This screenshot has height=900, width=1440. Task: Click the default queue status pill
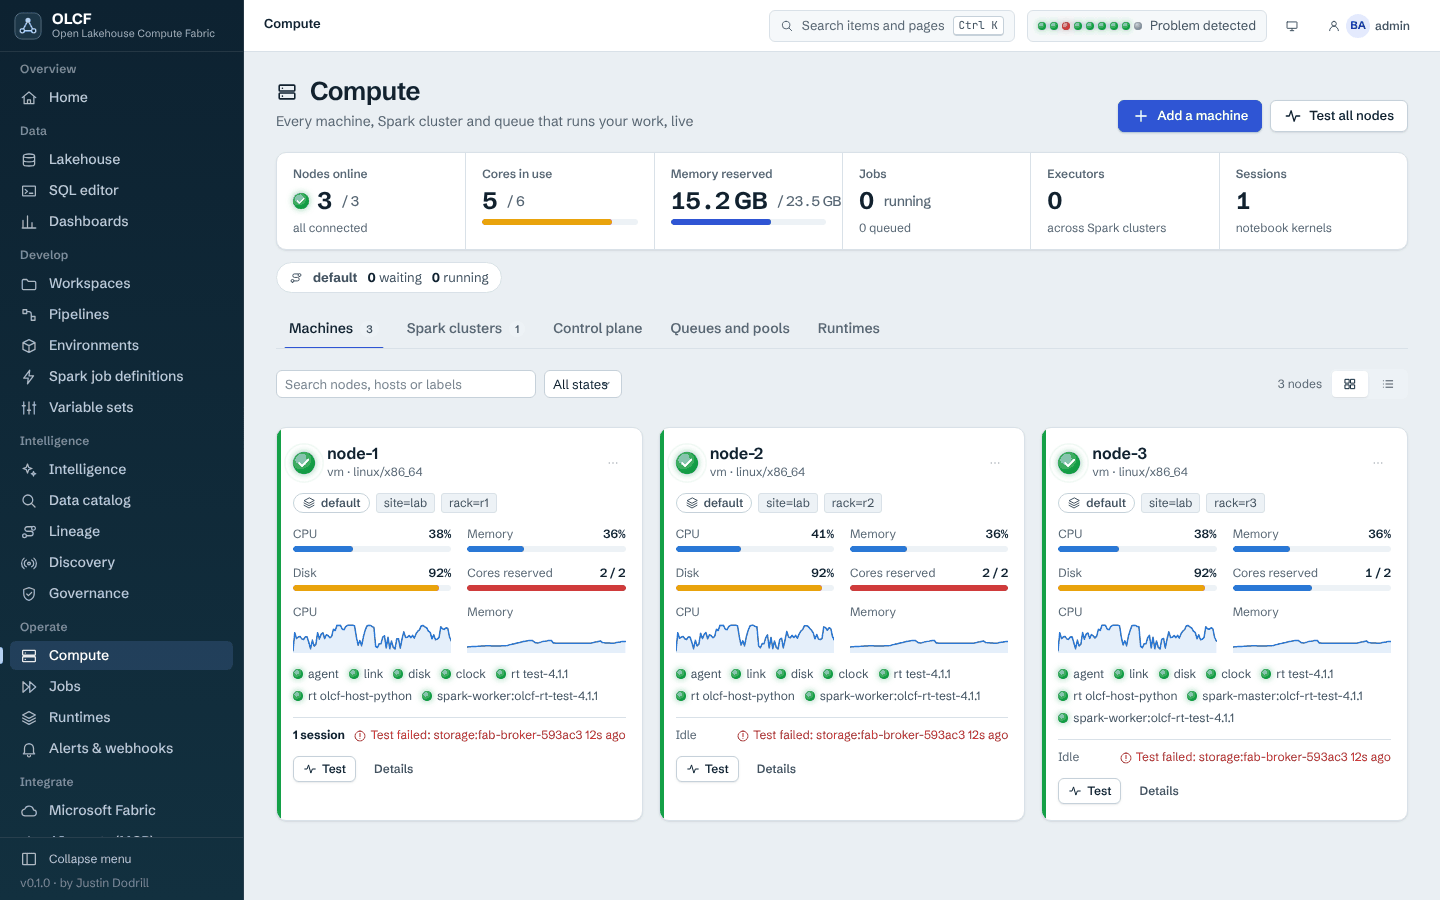tap(389, 278)
